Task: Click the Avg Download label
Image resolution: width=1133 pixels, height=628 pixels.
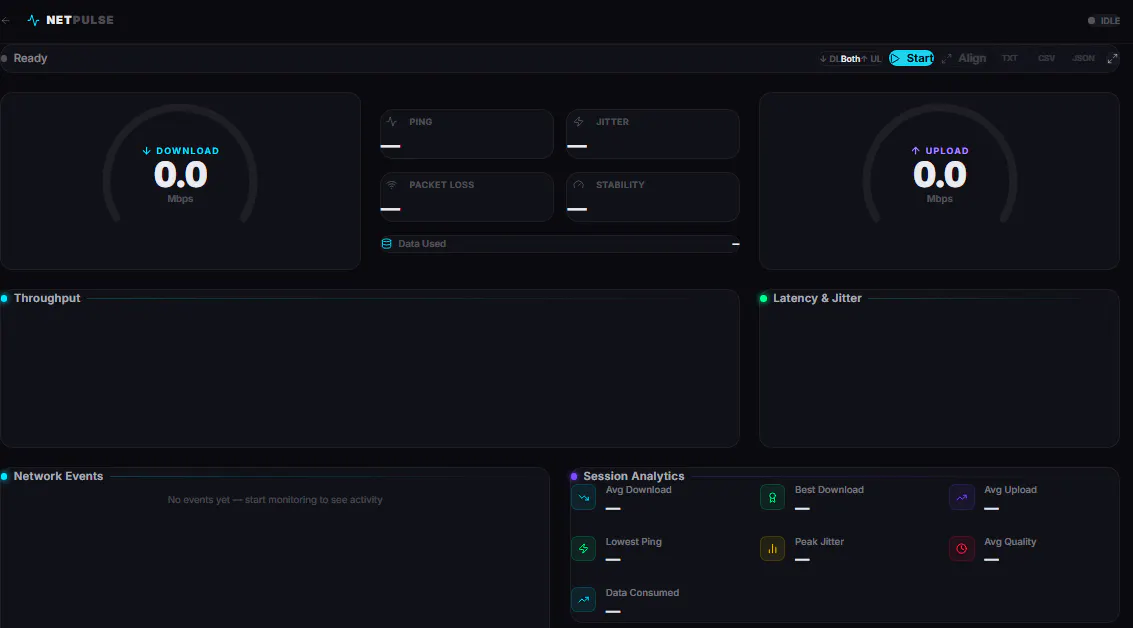Action: (638, 490)
